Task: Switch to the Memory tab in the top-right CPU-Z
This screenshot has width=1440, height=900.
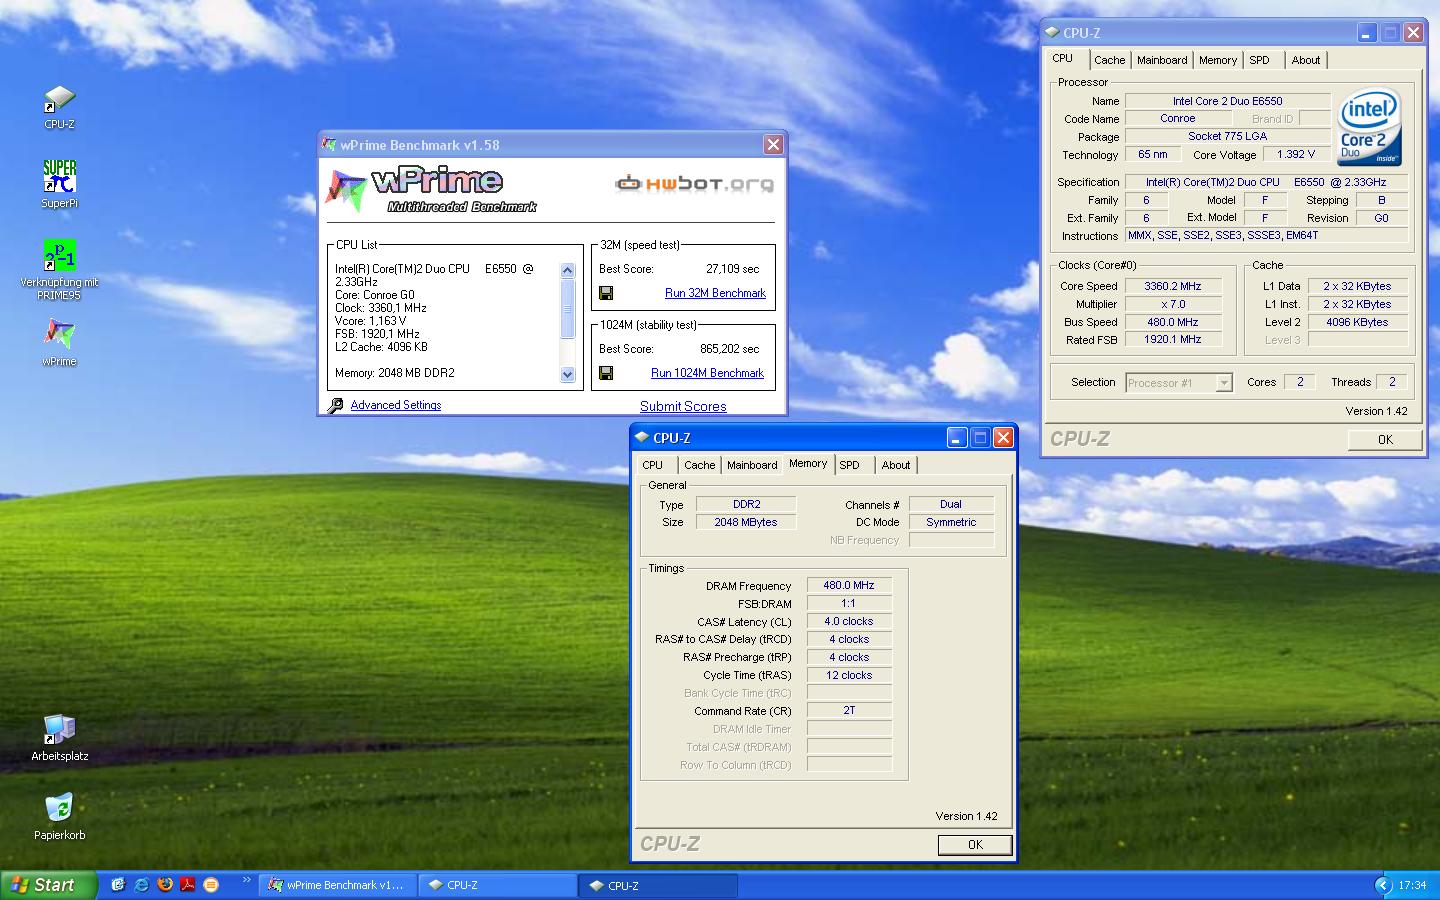Action: (x=1218, y=60)
